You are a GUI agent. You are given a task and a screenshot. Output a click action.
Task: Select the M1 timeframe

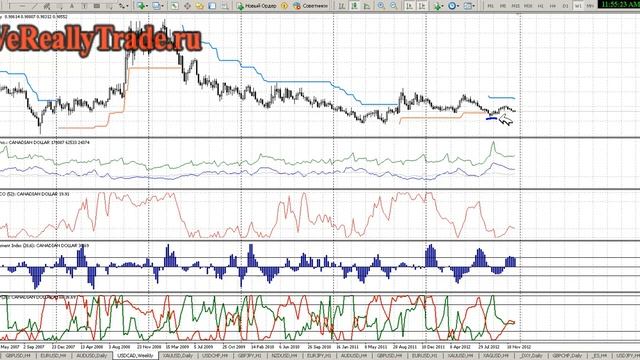coord(491,6)
